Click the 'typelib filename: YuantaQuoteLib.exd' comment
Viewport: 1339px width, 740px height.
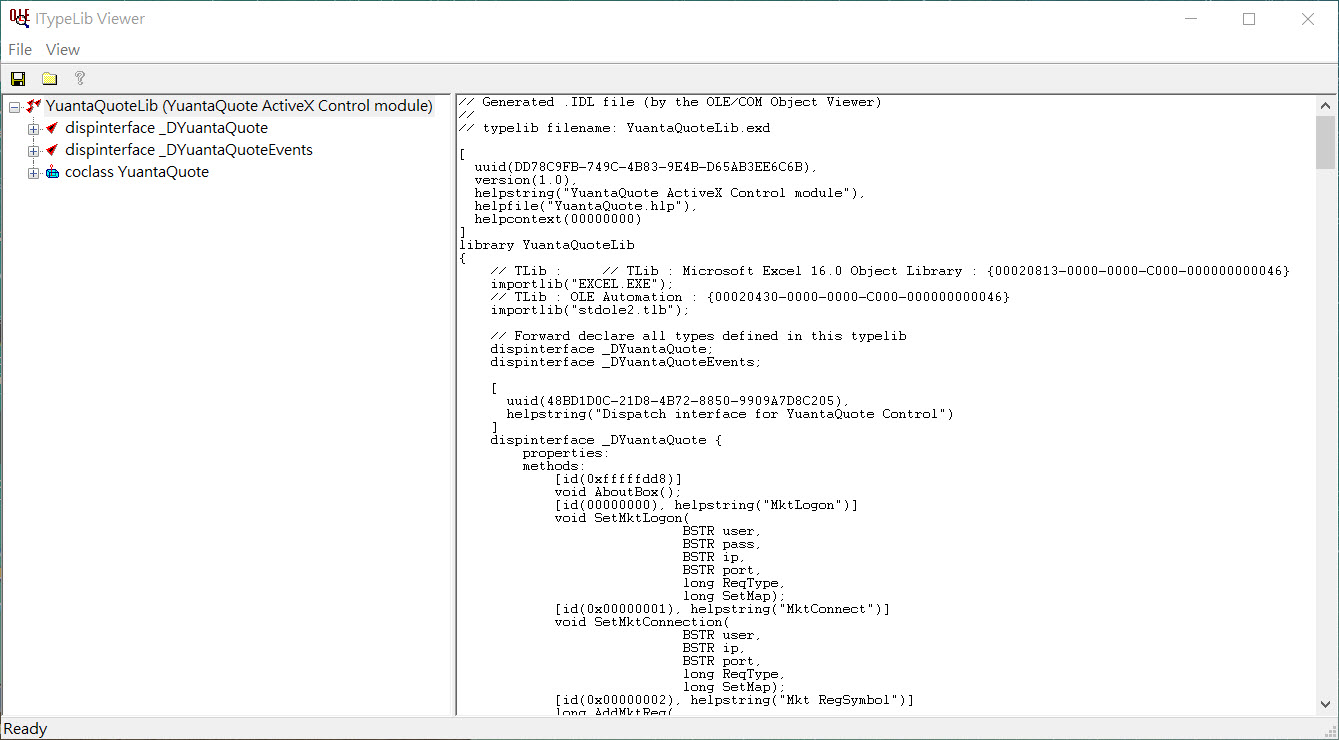(615, 128)
